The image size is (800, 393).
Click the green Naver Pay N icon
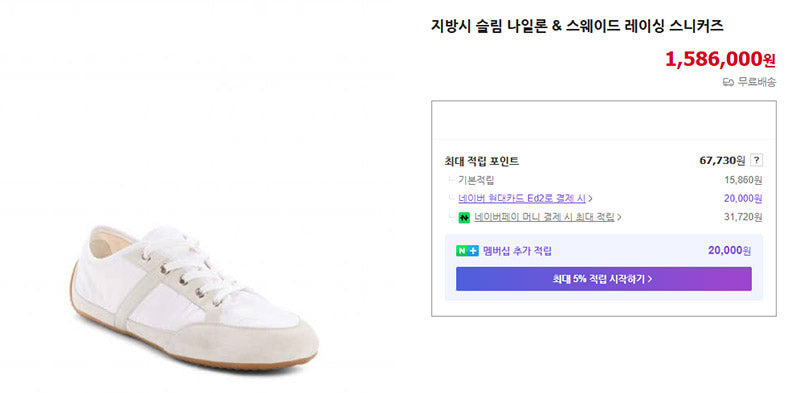(464, 217)
